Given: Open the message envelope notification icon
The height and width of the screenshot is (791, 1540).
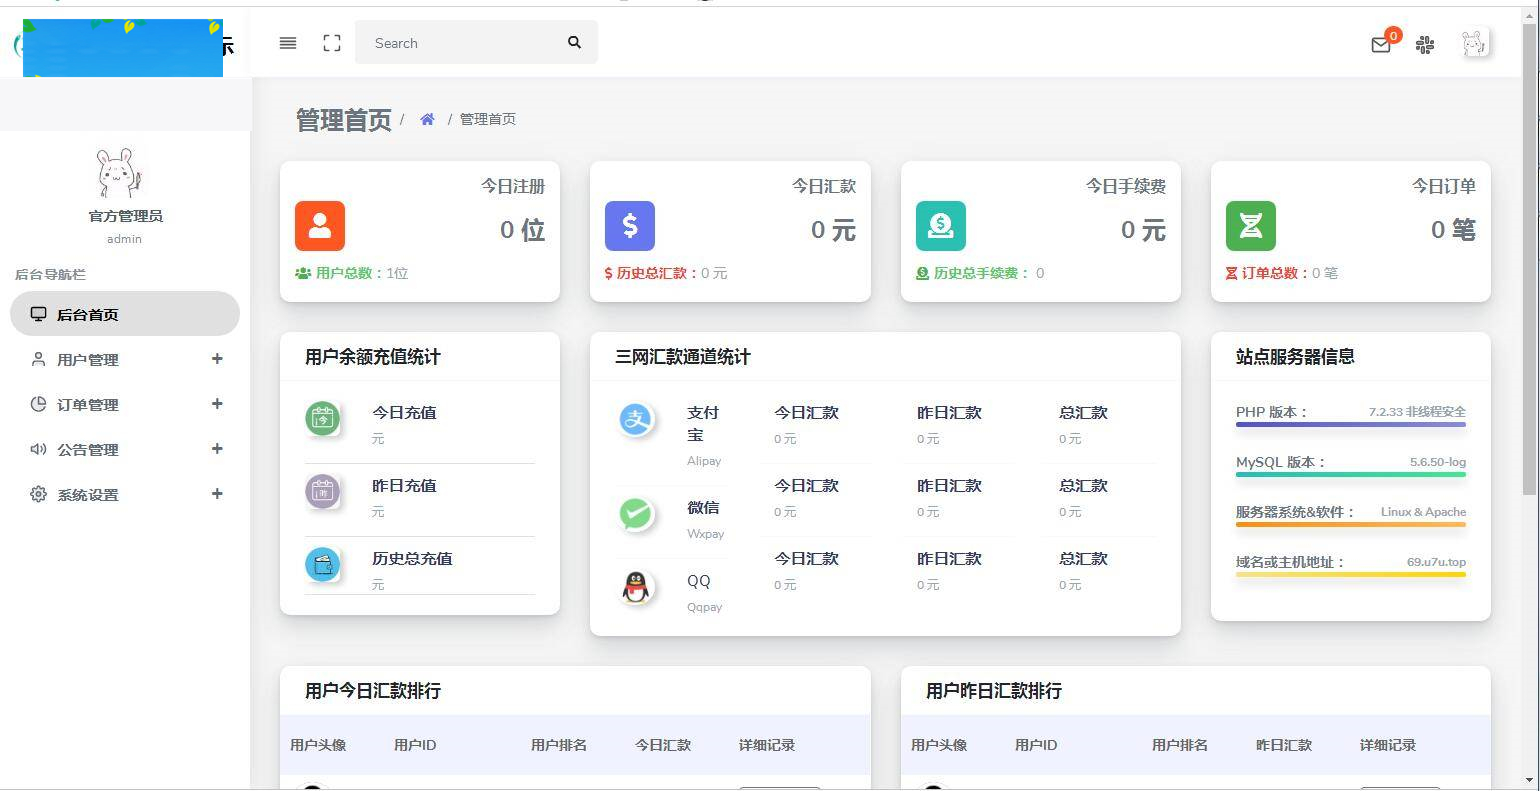Looking at the screenshot, I should 1381,44.
